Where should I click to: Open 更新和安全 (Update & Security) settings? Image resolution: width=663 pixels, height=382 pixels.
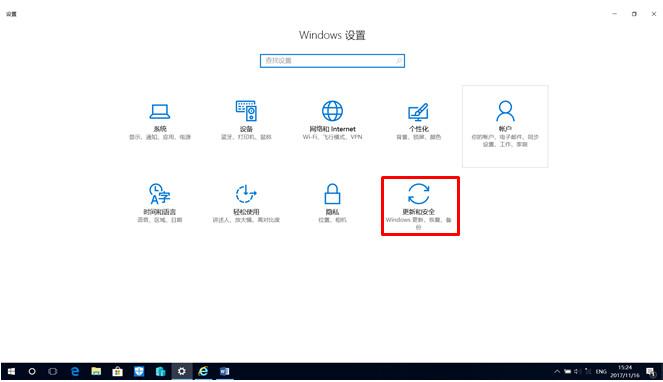pyautogui.click(x=420, y=206)
